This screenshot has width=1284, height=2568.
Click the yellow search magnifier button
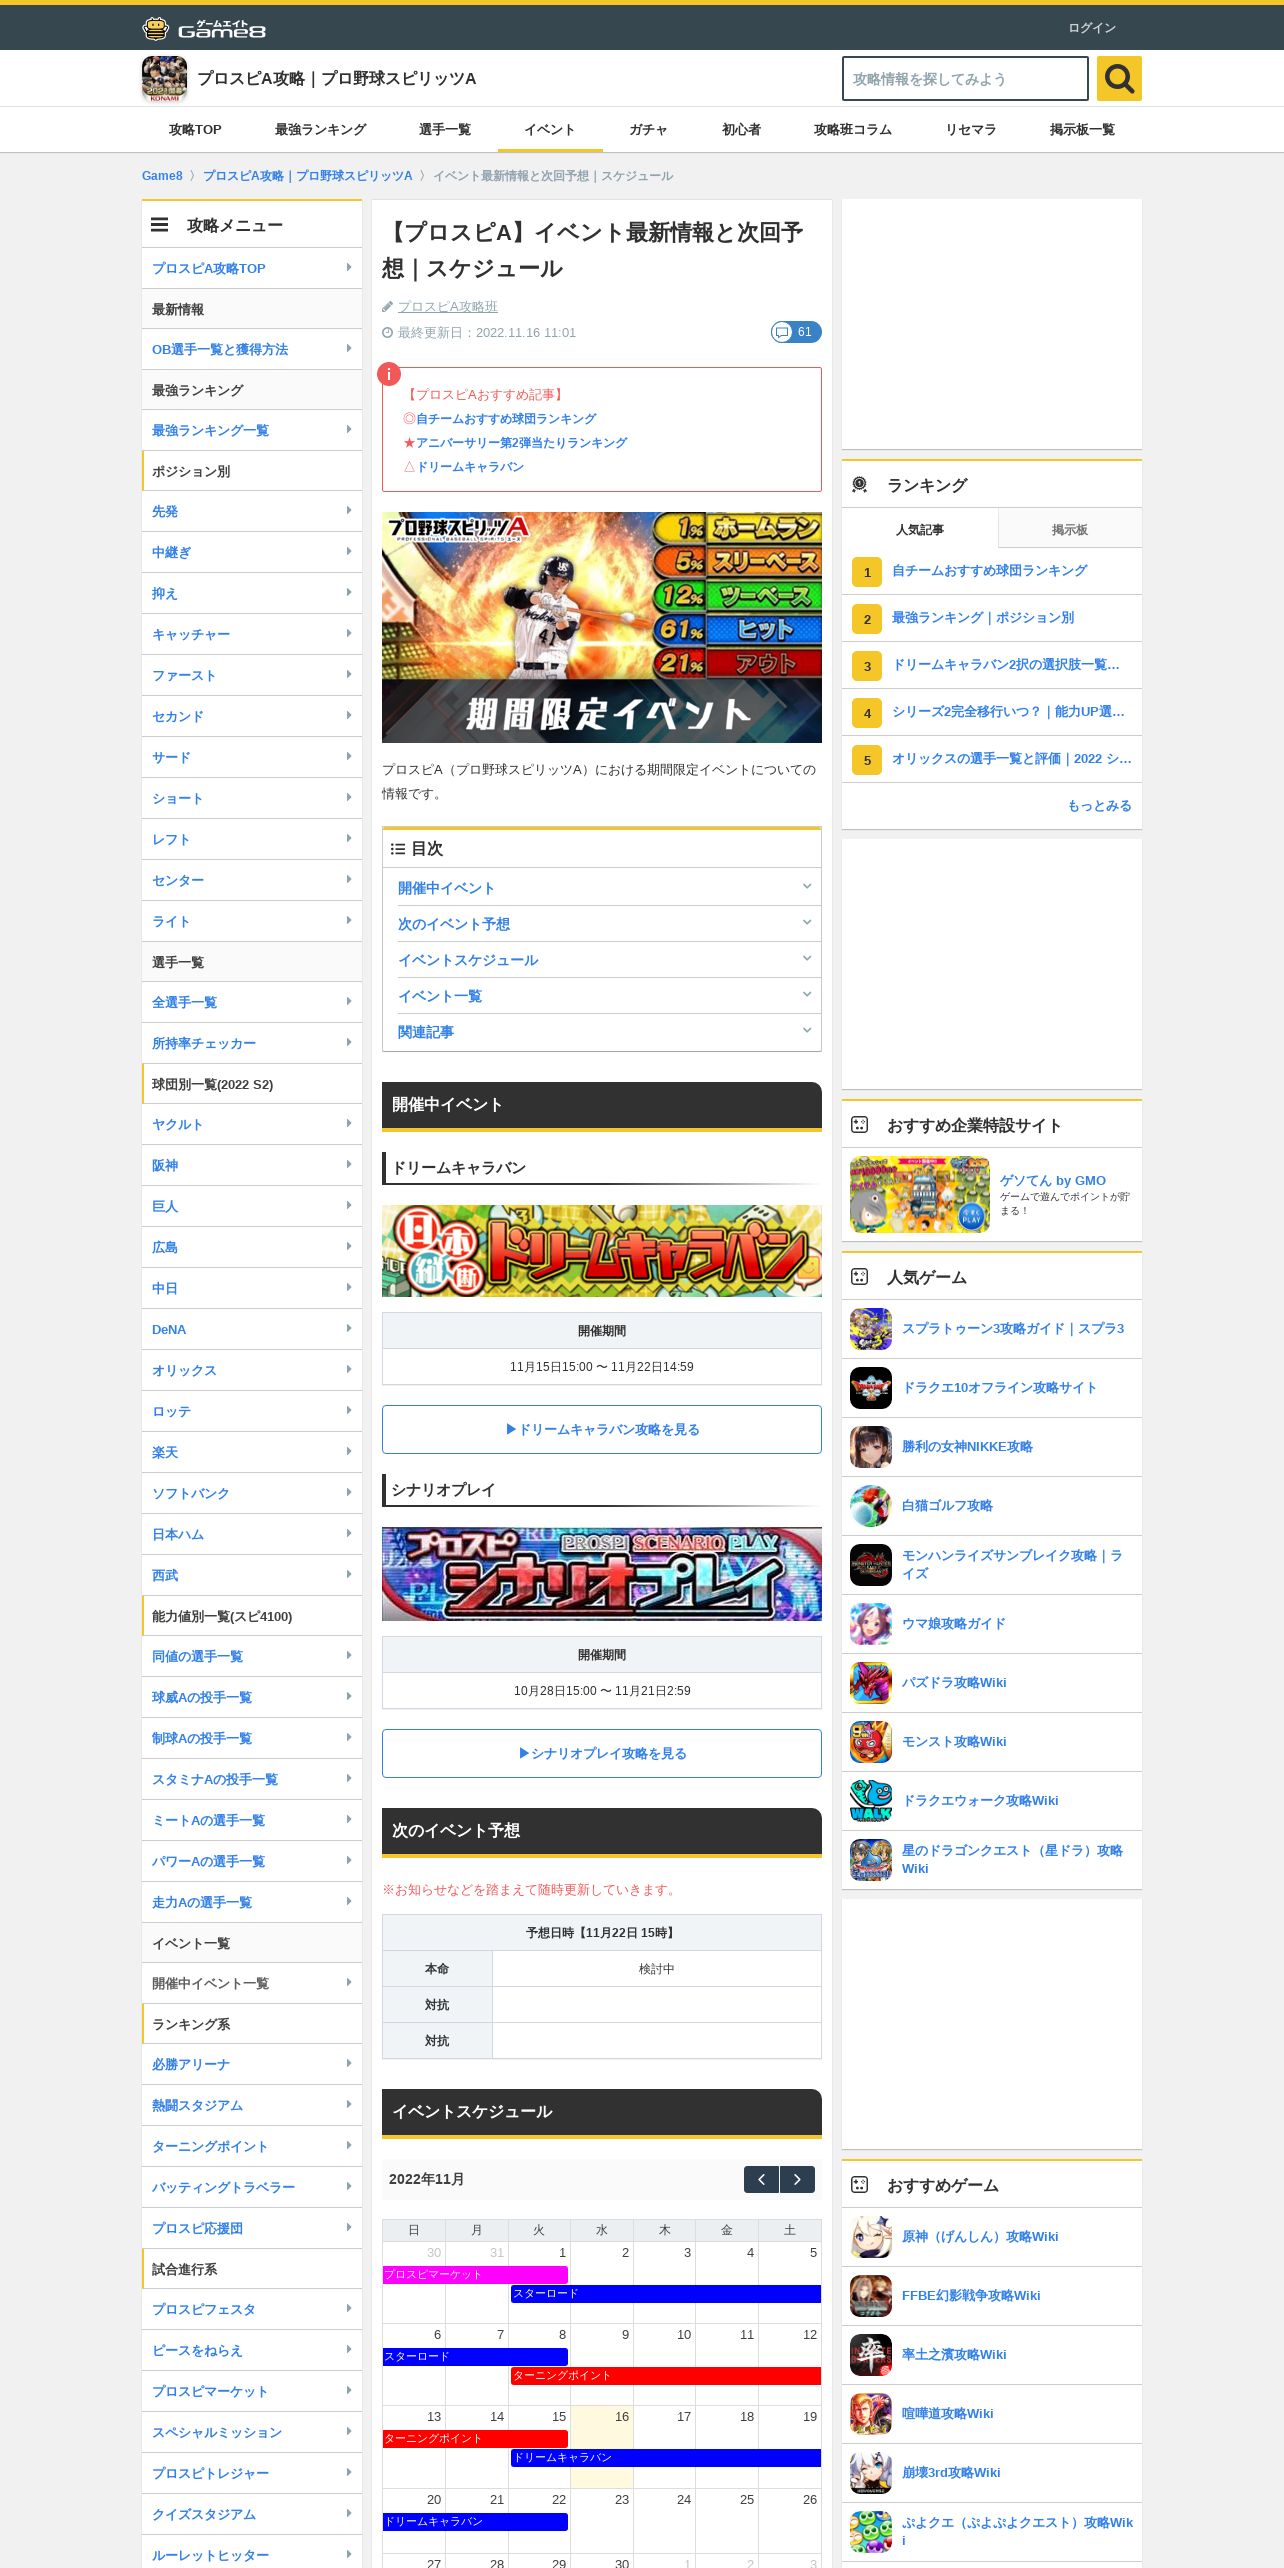1119,78
